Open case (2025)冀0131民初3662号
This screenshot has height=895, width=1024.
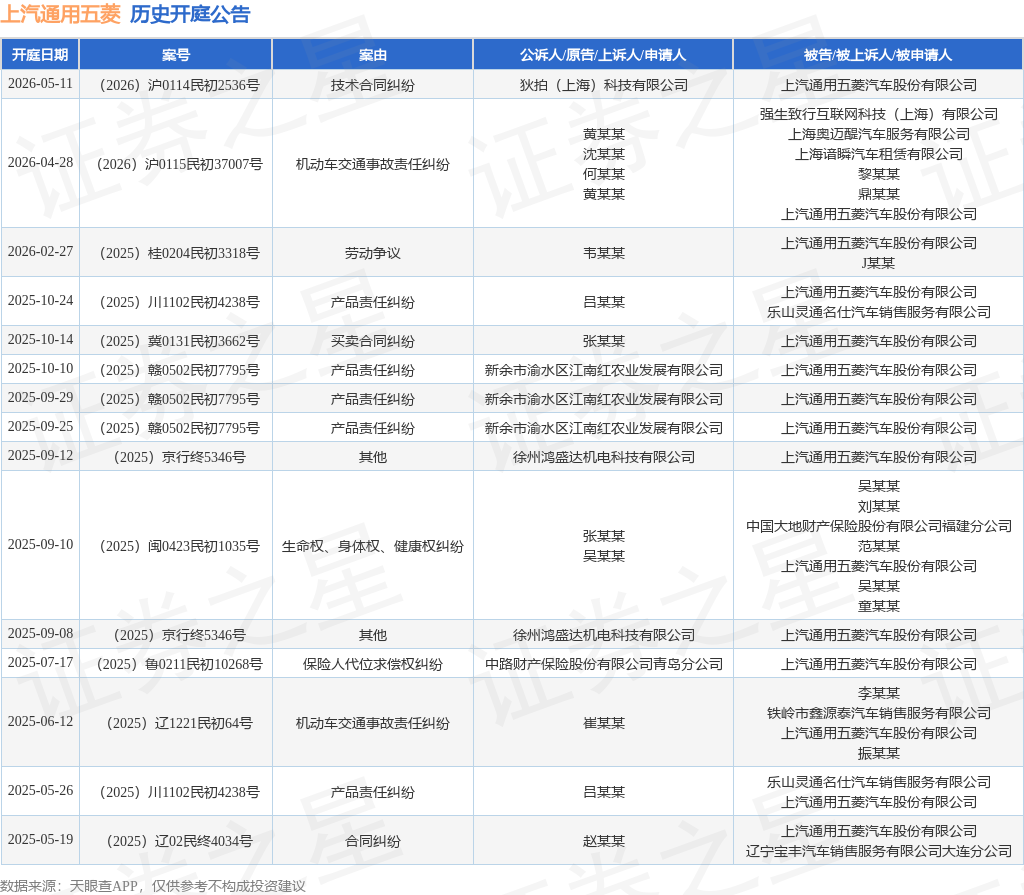click(175, 341)
